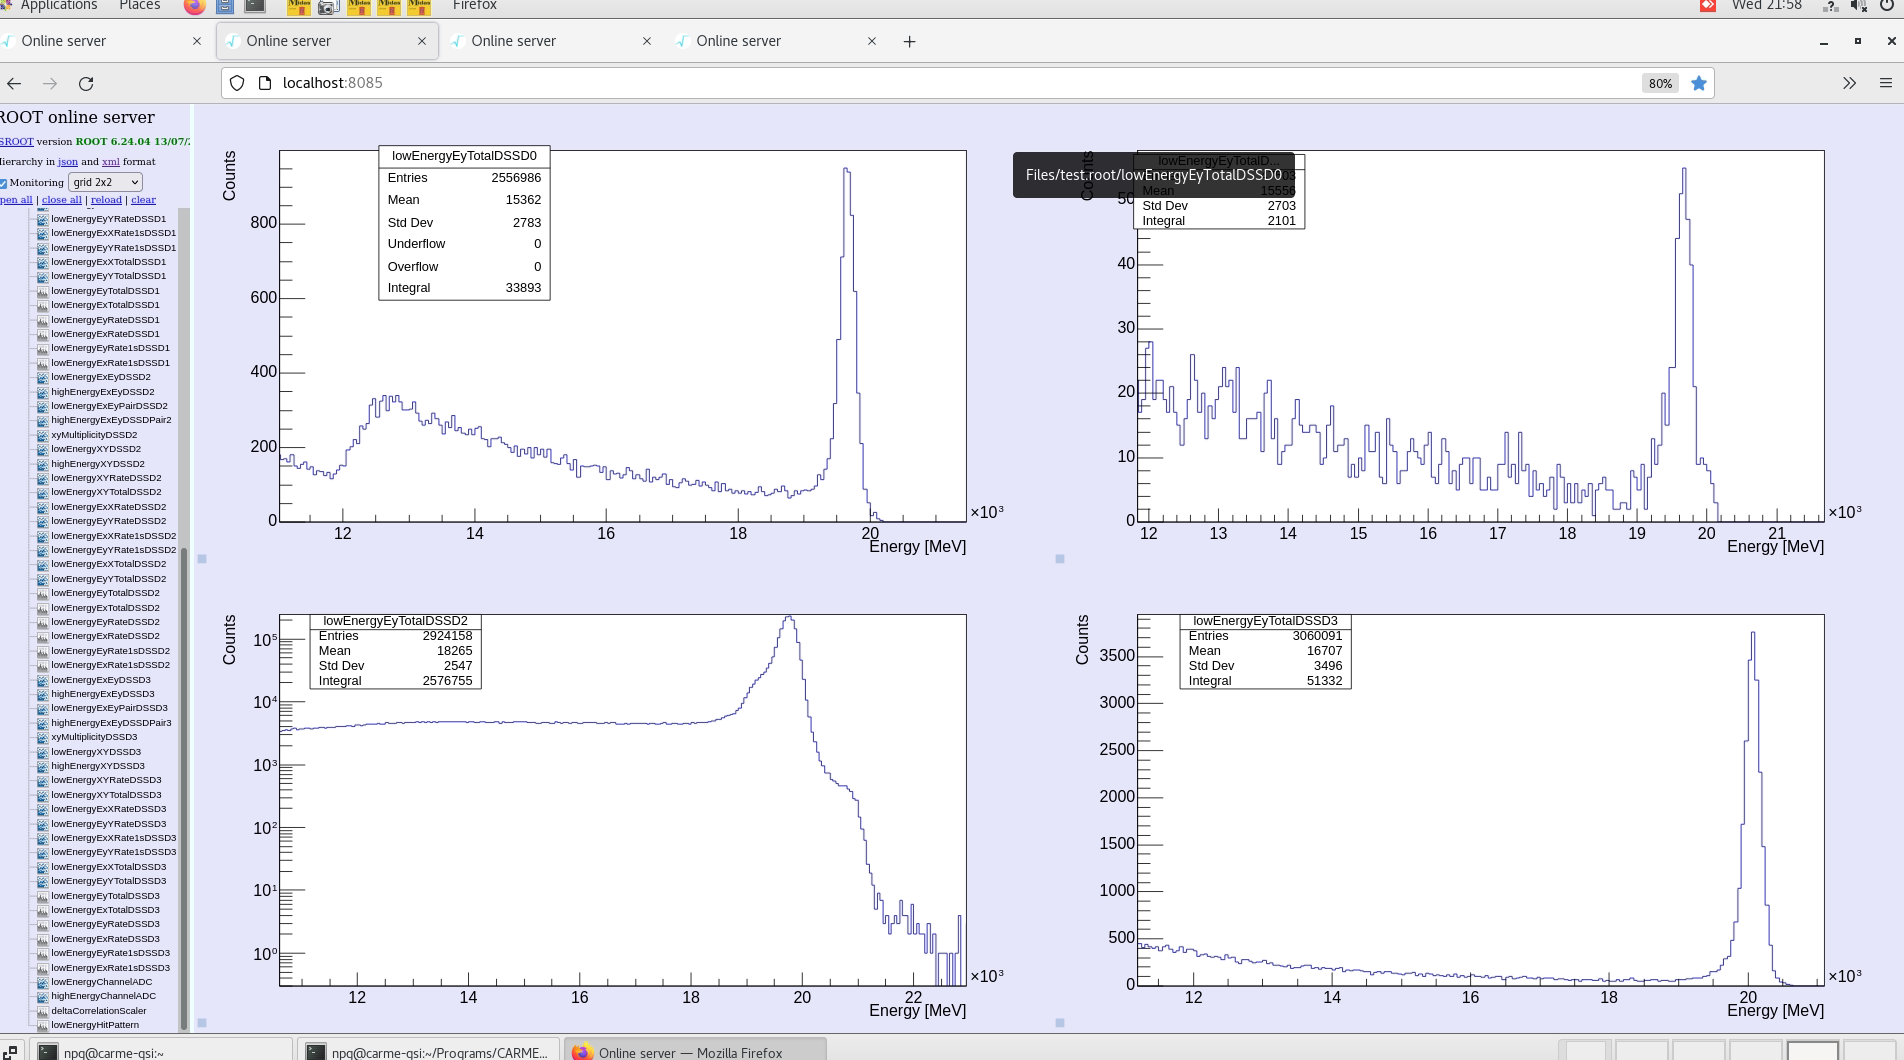Reload the page with the browser refresh icon
This screenshot has width=1904, height=1060.
[86, 83]
